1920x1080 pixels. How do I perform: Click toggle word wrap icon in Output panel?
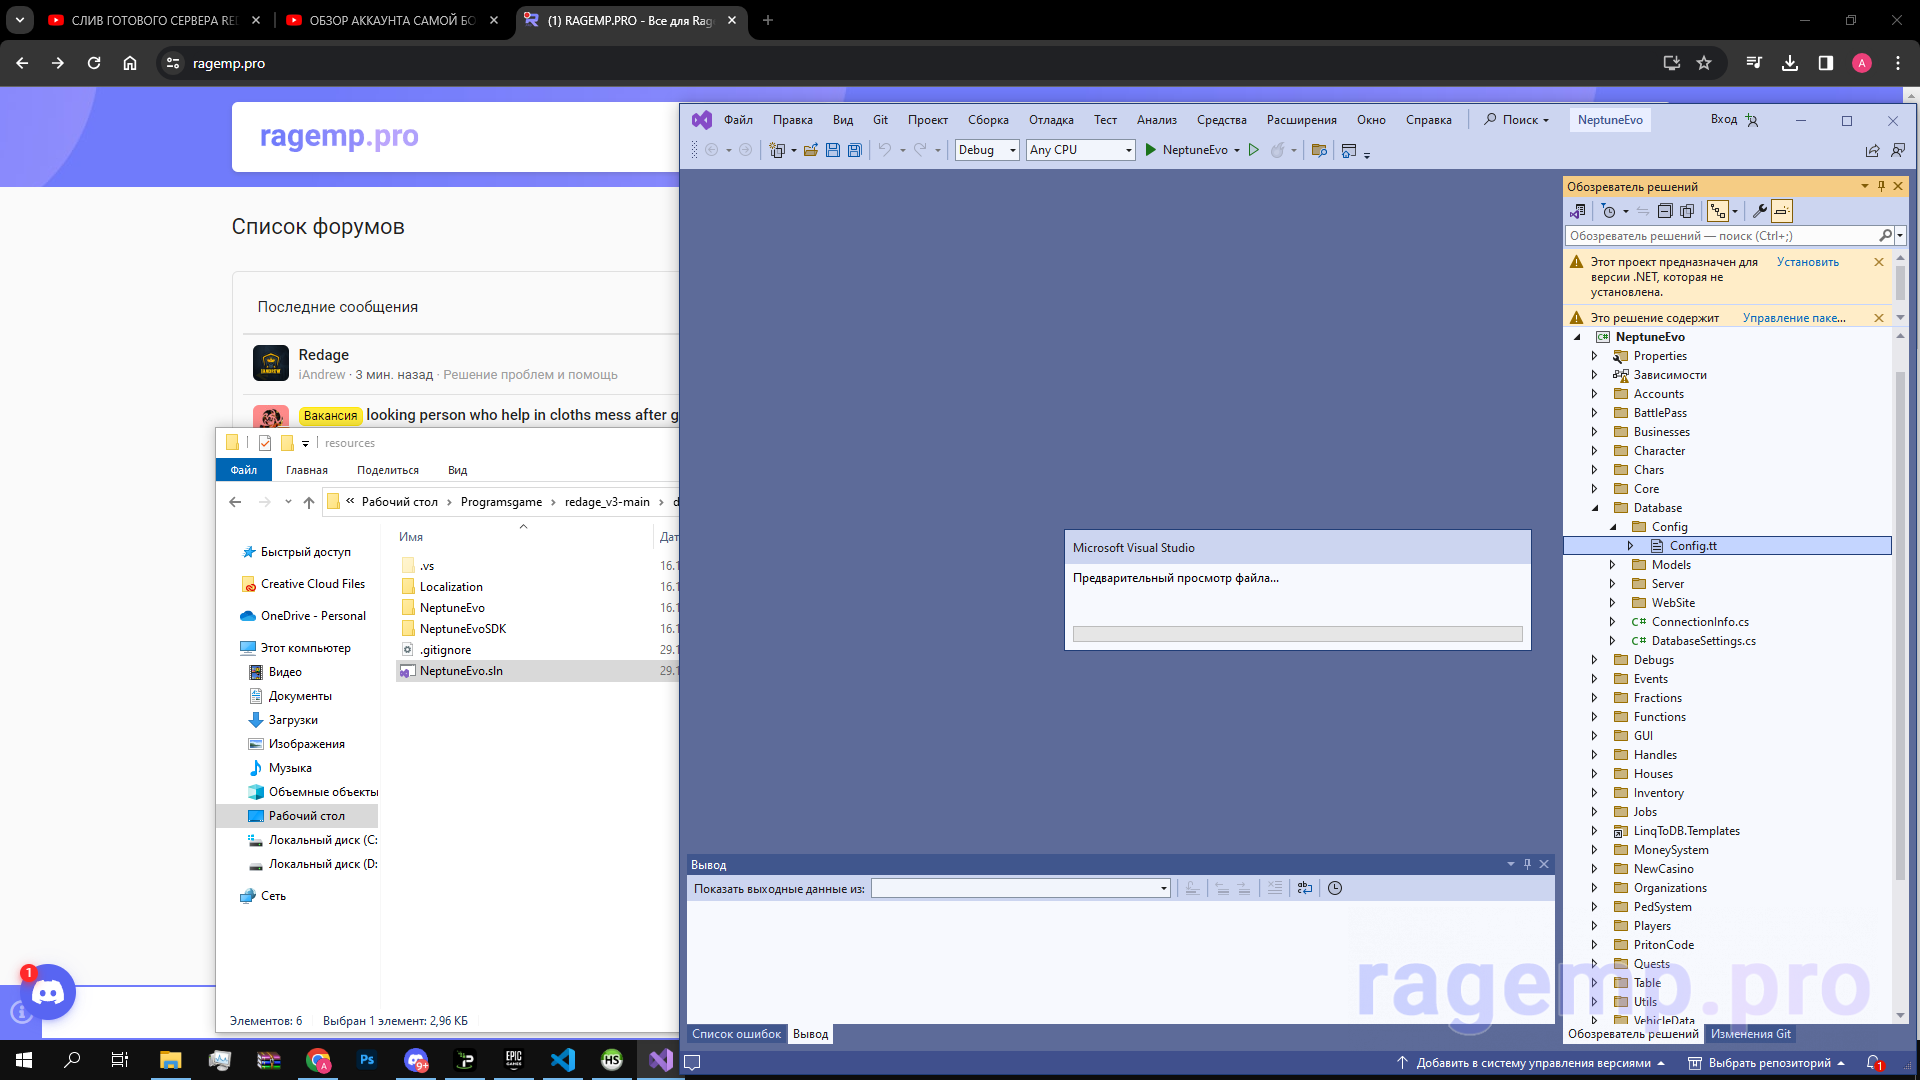pos(1304,888)
